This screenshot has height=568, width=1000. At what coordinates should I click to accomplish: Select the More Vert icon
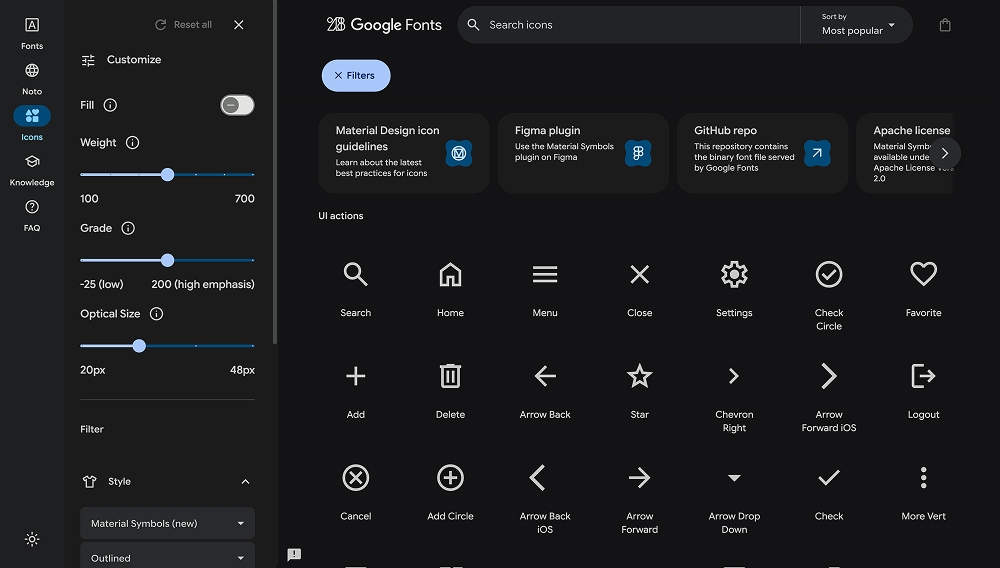(923, 477)
